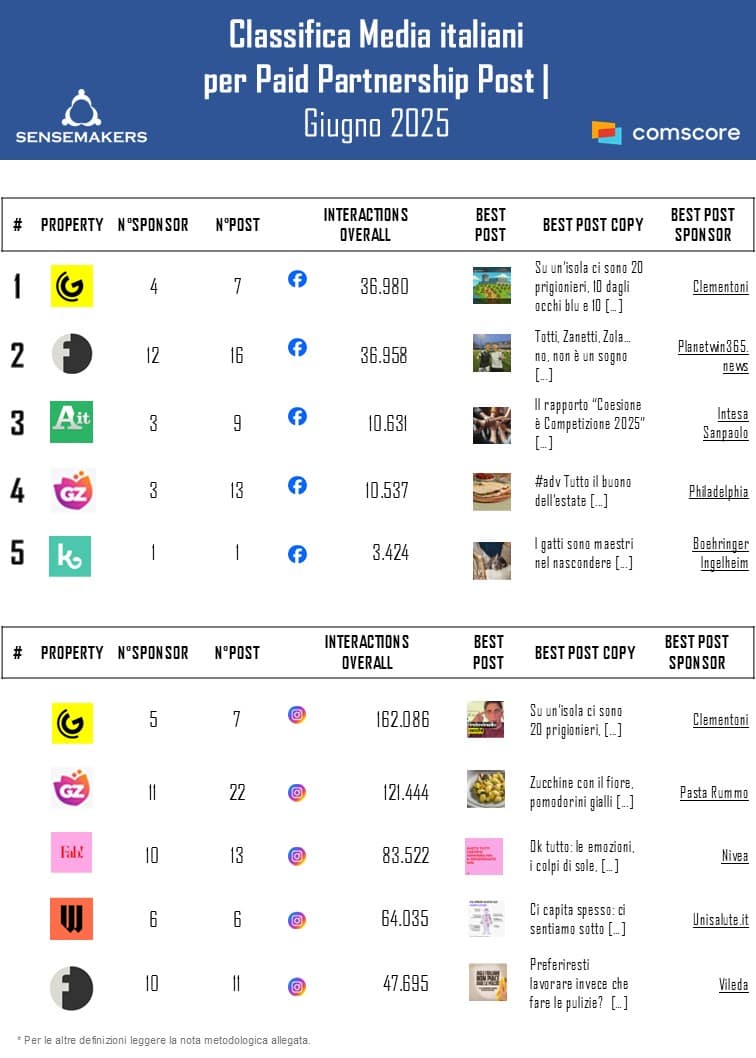The width and height of the screenshot is (756, 1058).
Task: Open the best post thumbnail beside Philadelphia
Action: click(x=491, y=491)
